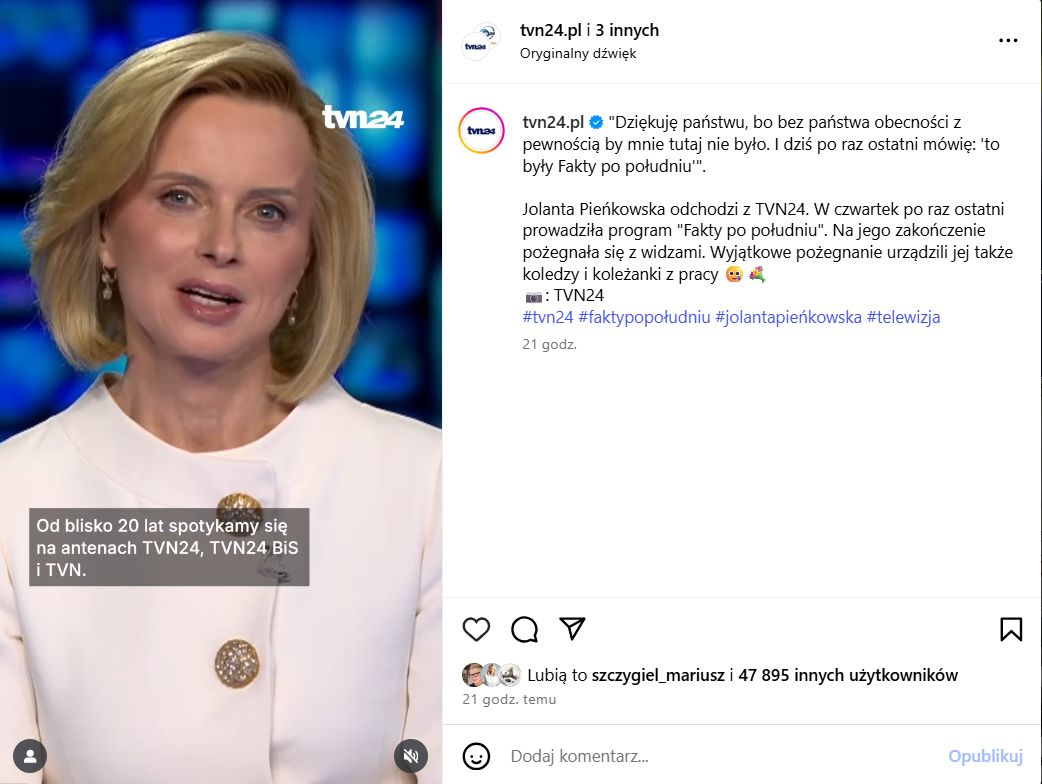Viewport: 1042px width, 784px height.
Task: Open the emoji picker smiley icon
Action: coord(476,756)
